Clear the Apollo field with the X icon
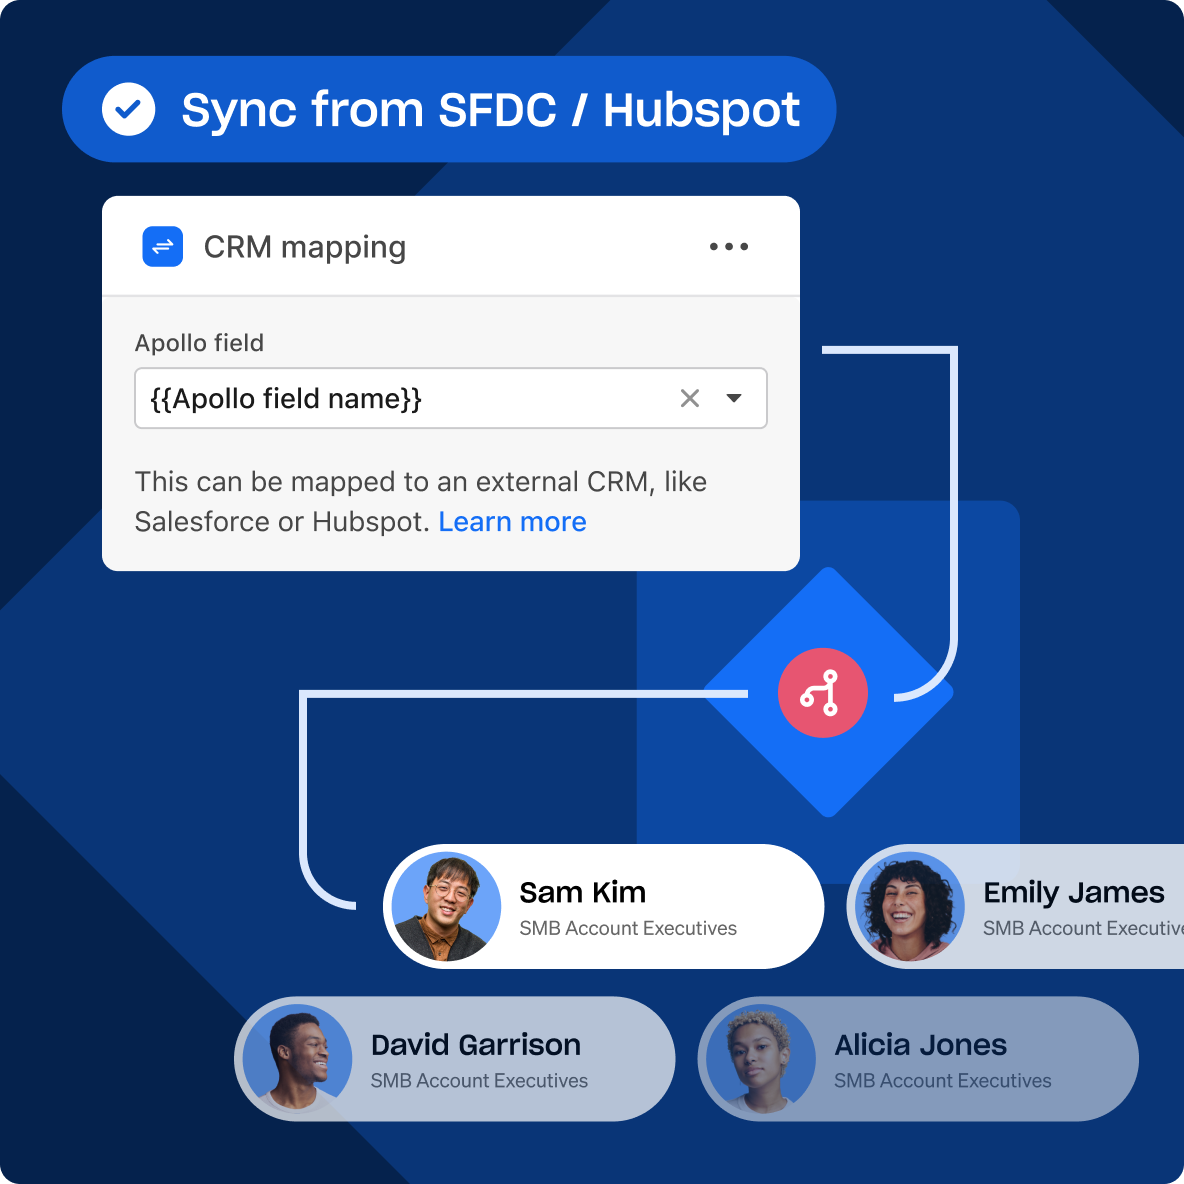This screenshot has width=1184, height=1184. coord(690,398)
